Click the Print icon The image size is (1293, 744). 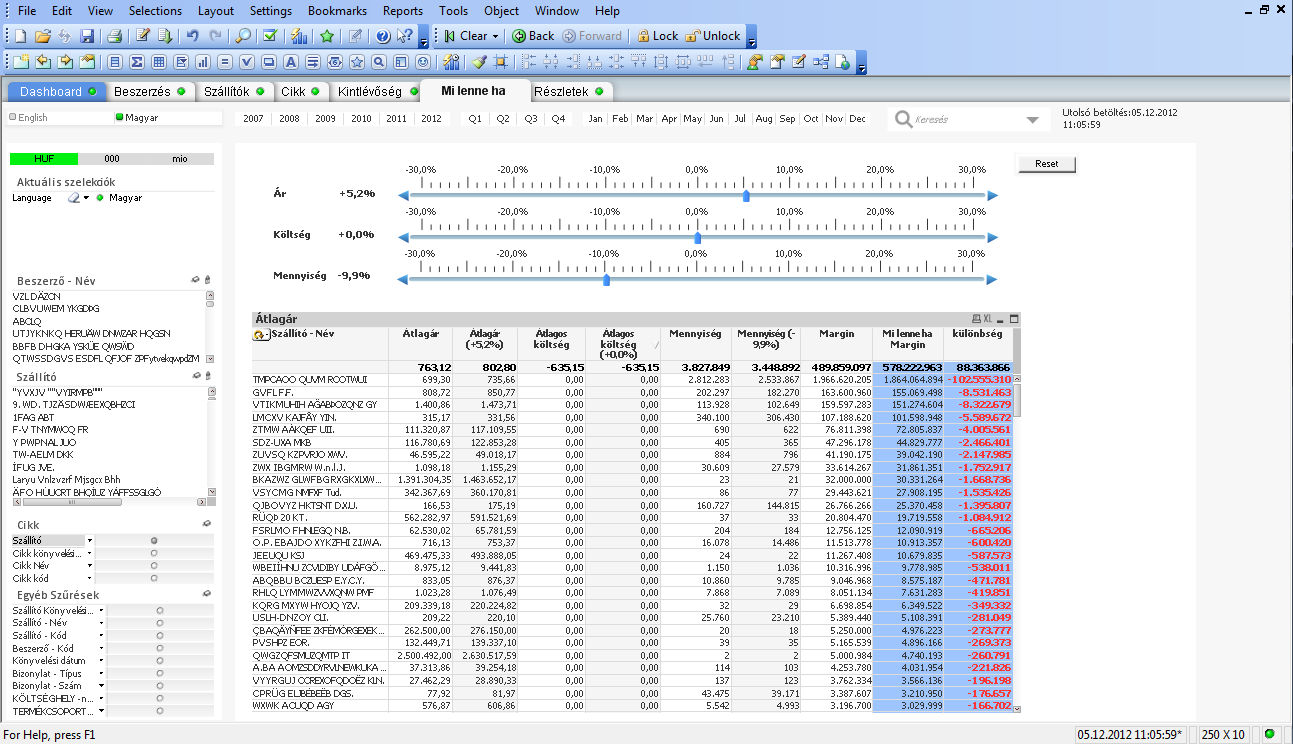(x=114, y=36)
